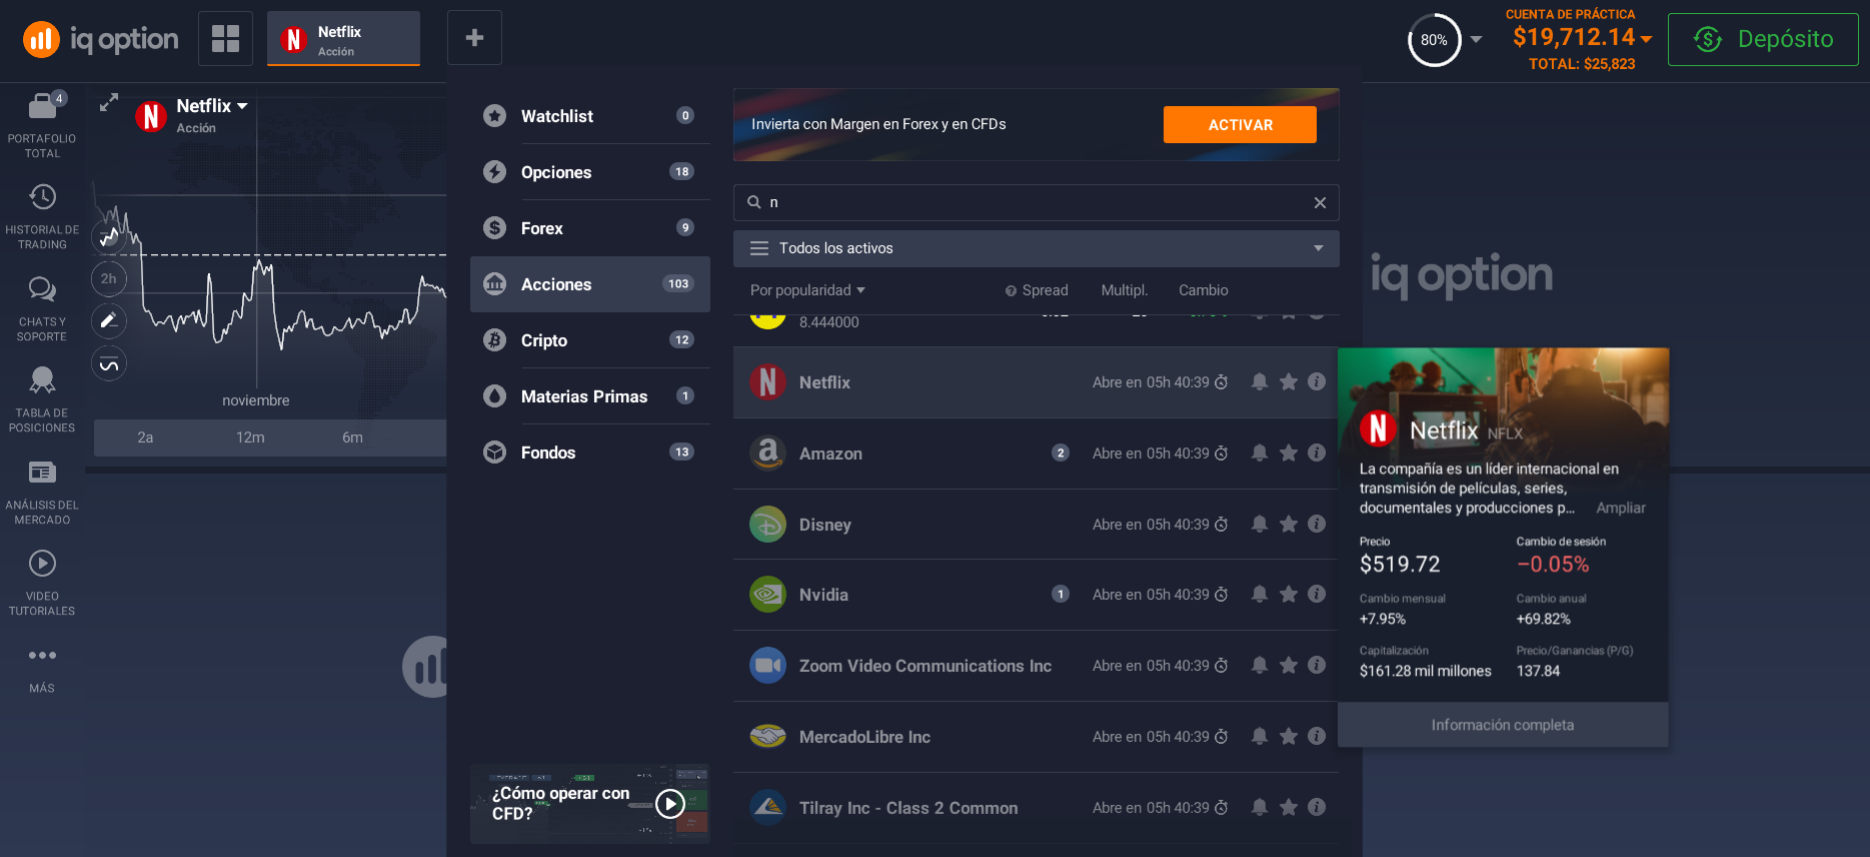
Task: Expand the 80% indicator dropdown arrow
Action: coord(1476,40)
